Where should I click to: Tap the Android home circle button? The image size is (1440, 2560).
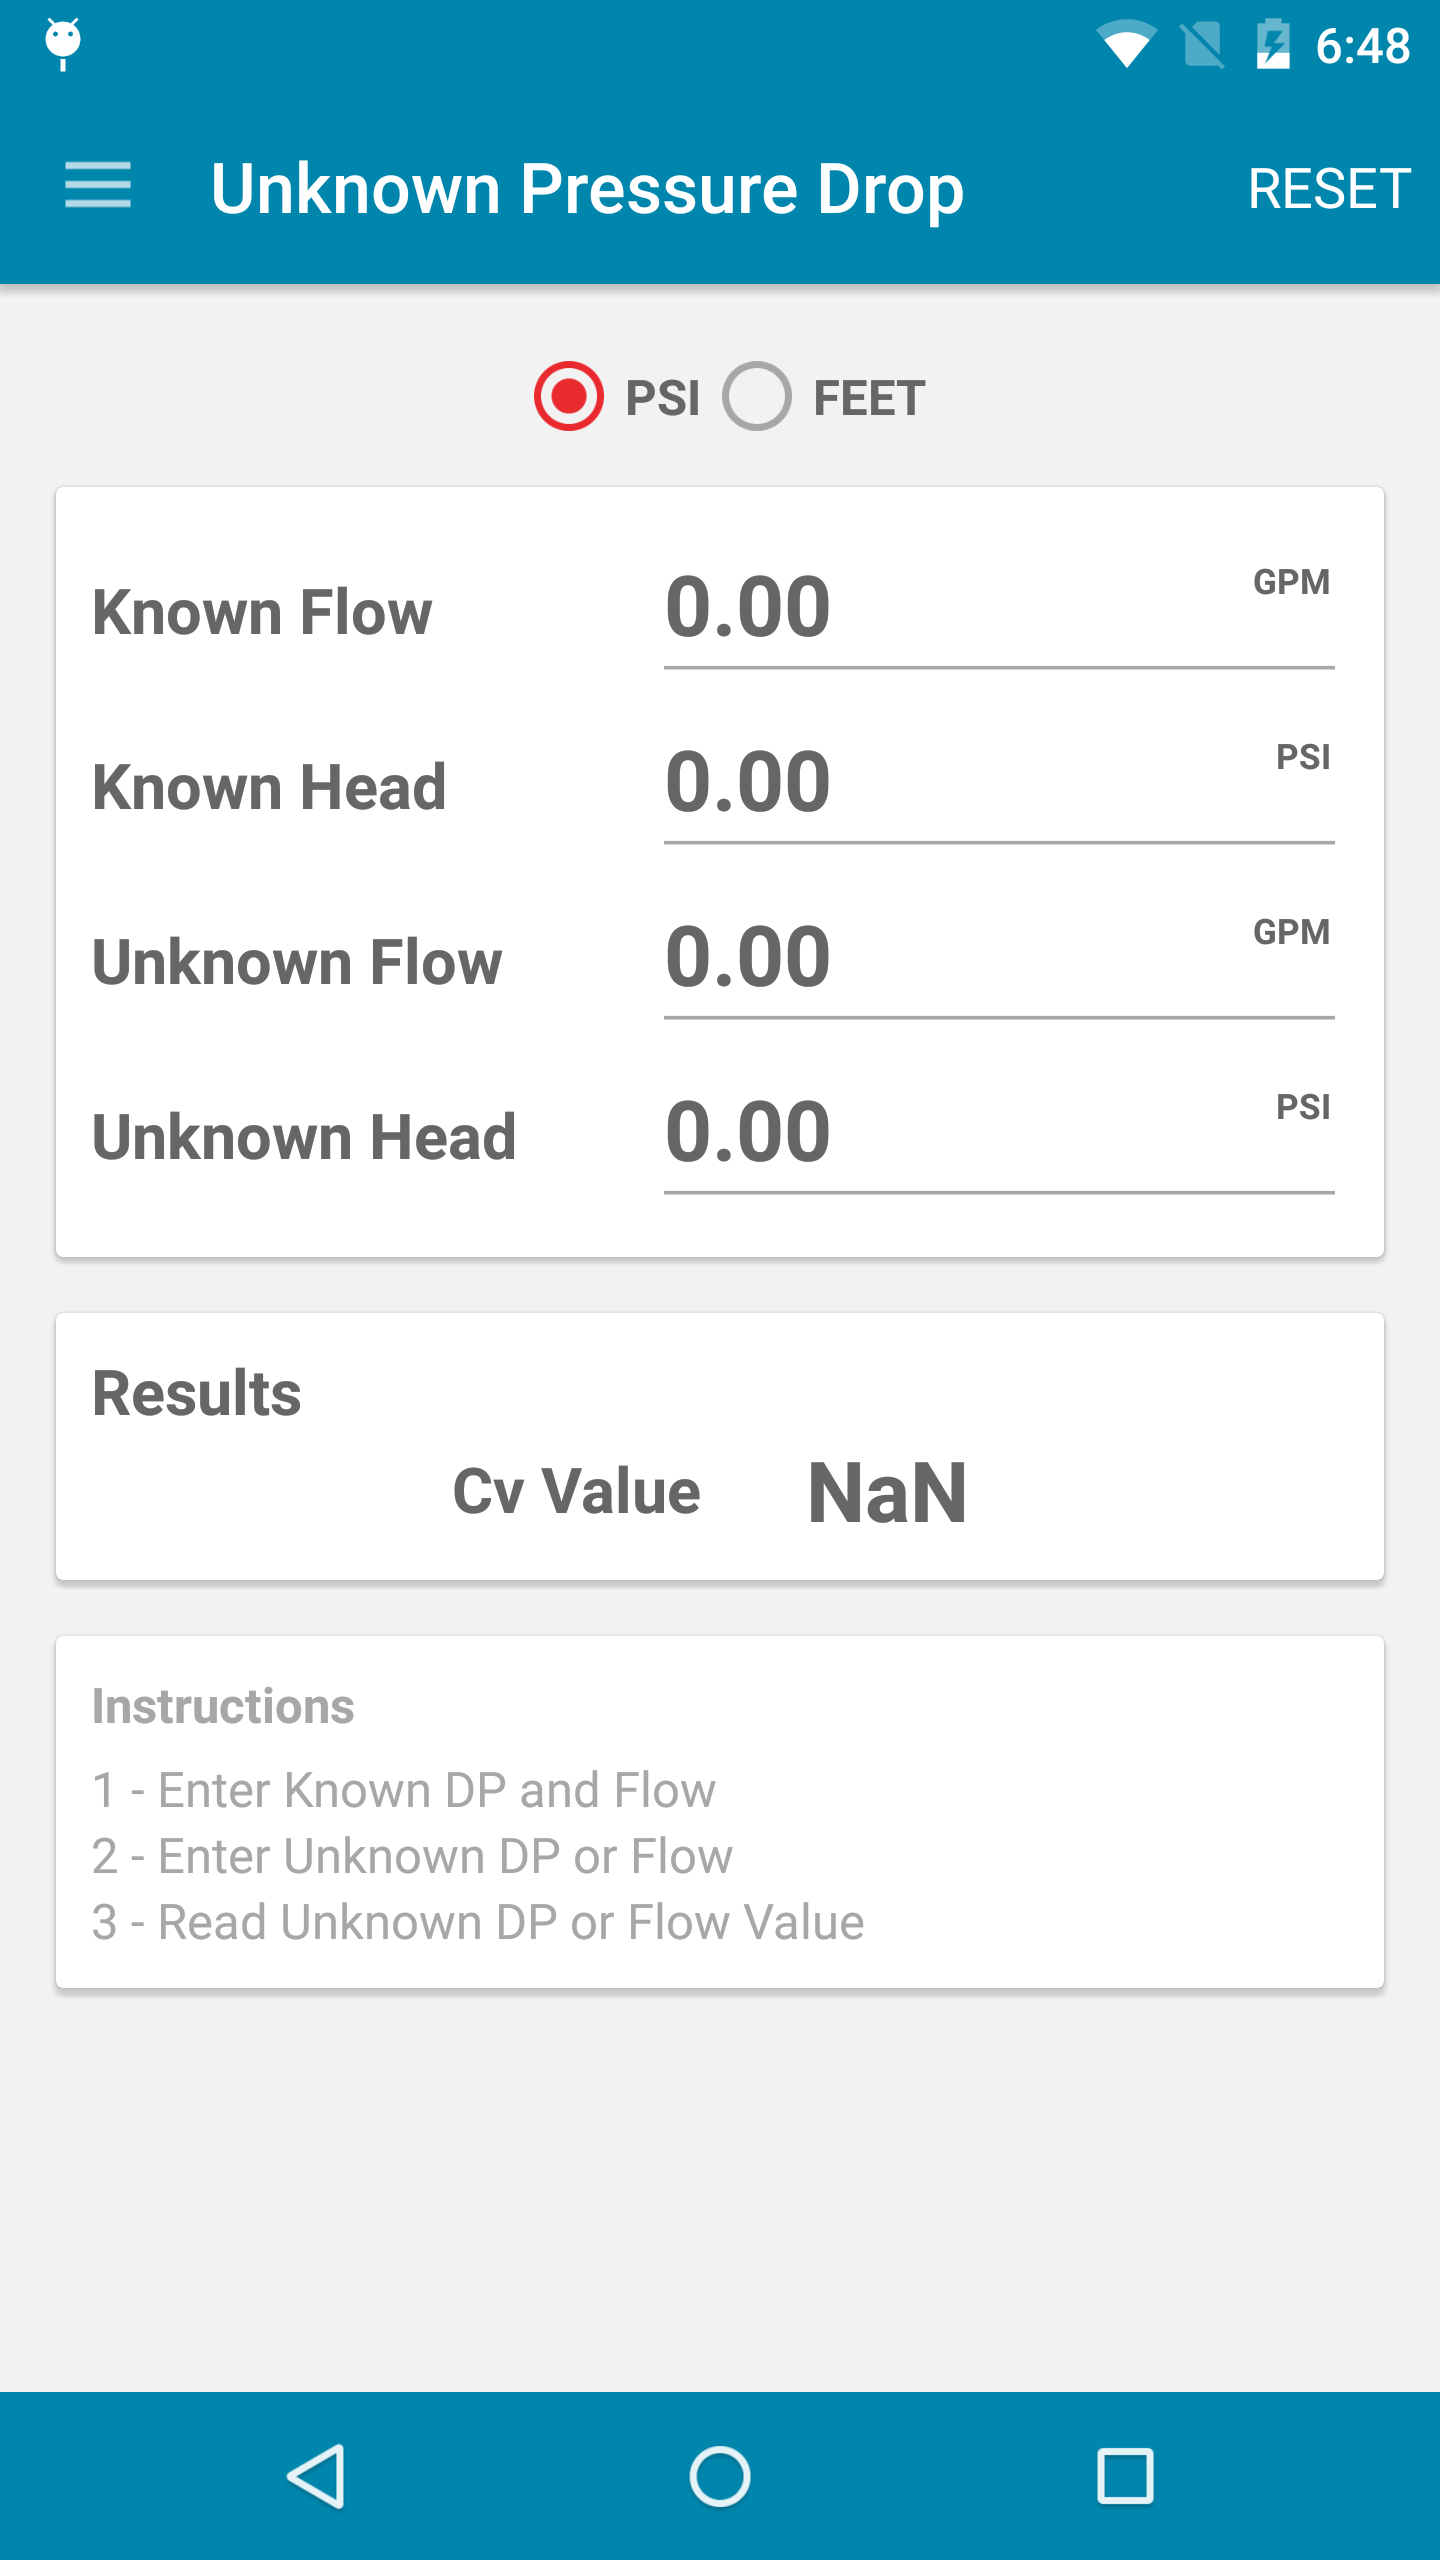click(720, 2476)
